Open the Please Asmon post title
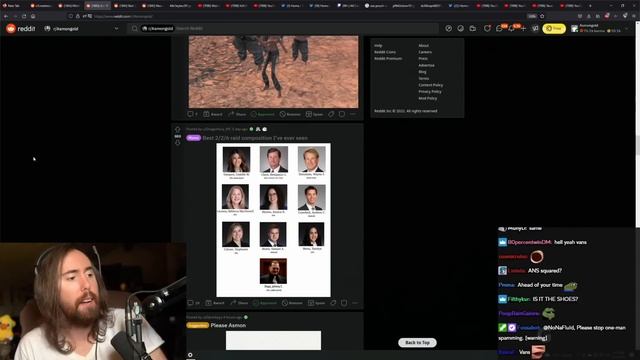The width and height of the screenshot is (640, 360). (x=228, y=325)
